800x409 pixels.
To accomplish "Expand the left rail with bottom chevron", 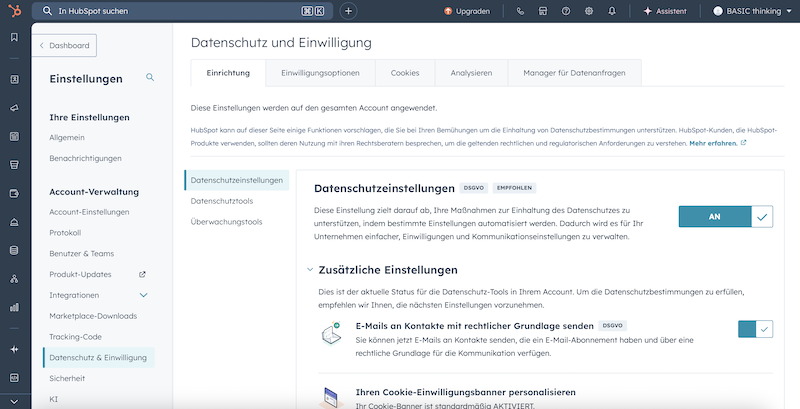I will point(14,401).
